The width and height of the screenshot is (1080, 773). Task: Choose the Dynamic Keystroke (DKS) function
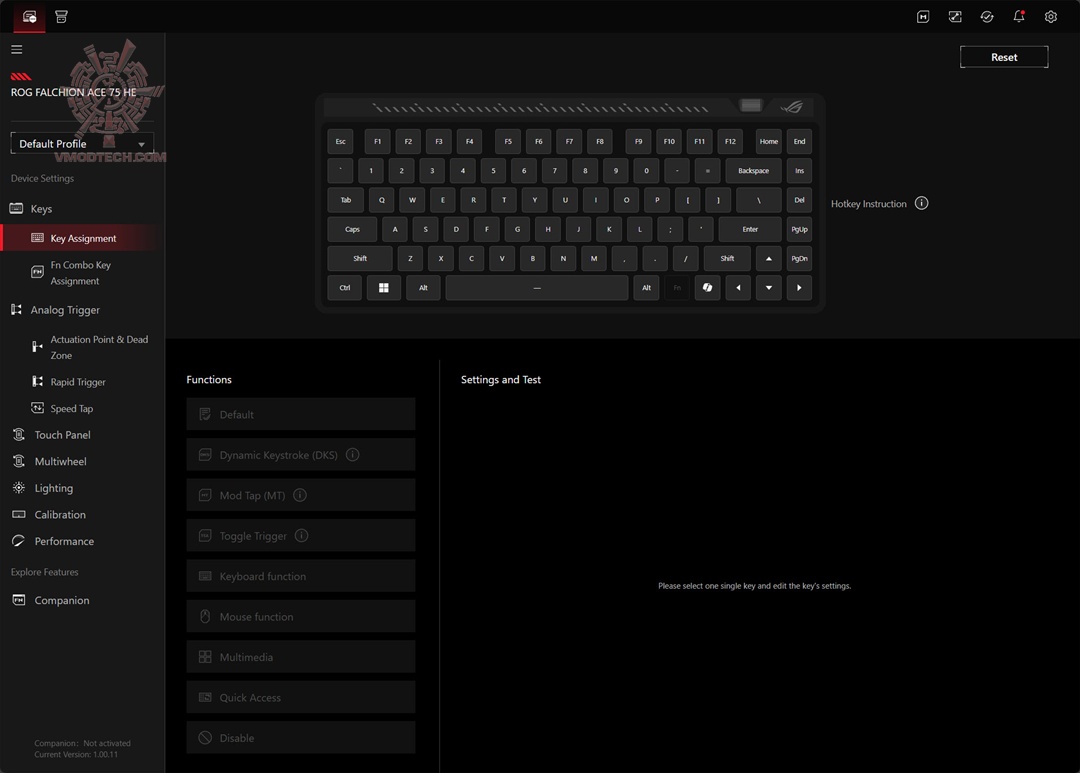coord(300,455)
